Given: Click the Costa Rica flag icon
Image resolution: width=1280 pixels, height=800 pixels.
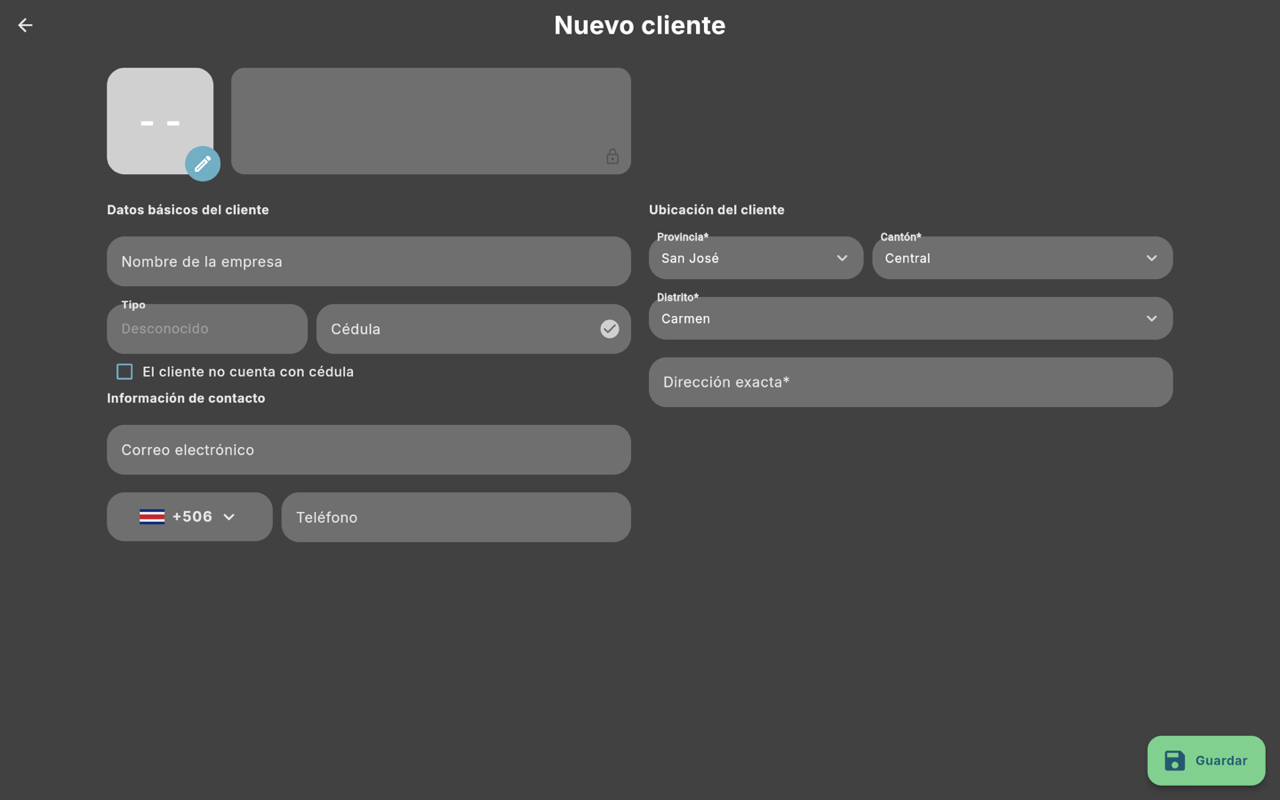Looking at the screenshot, I should (152, 517).
